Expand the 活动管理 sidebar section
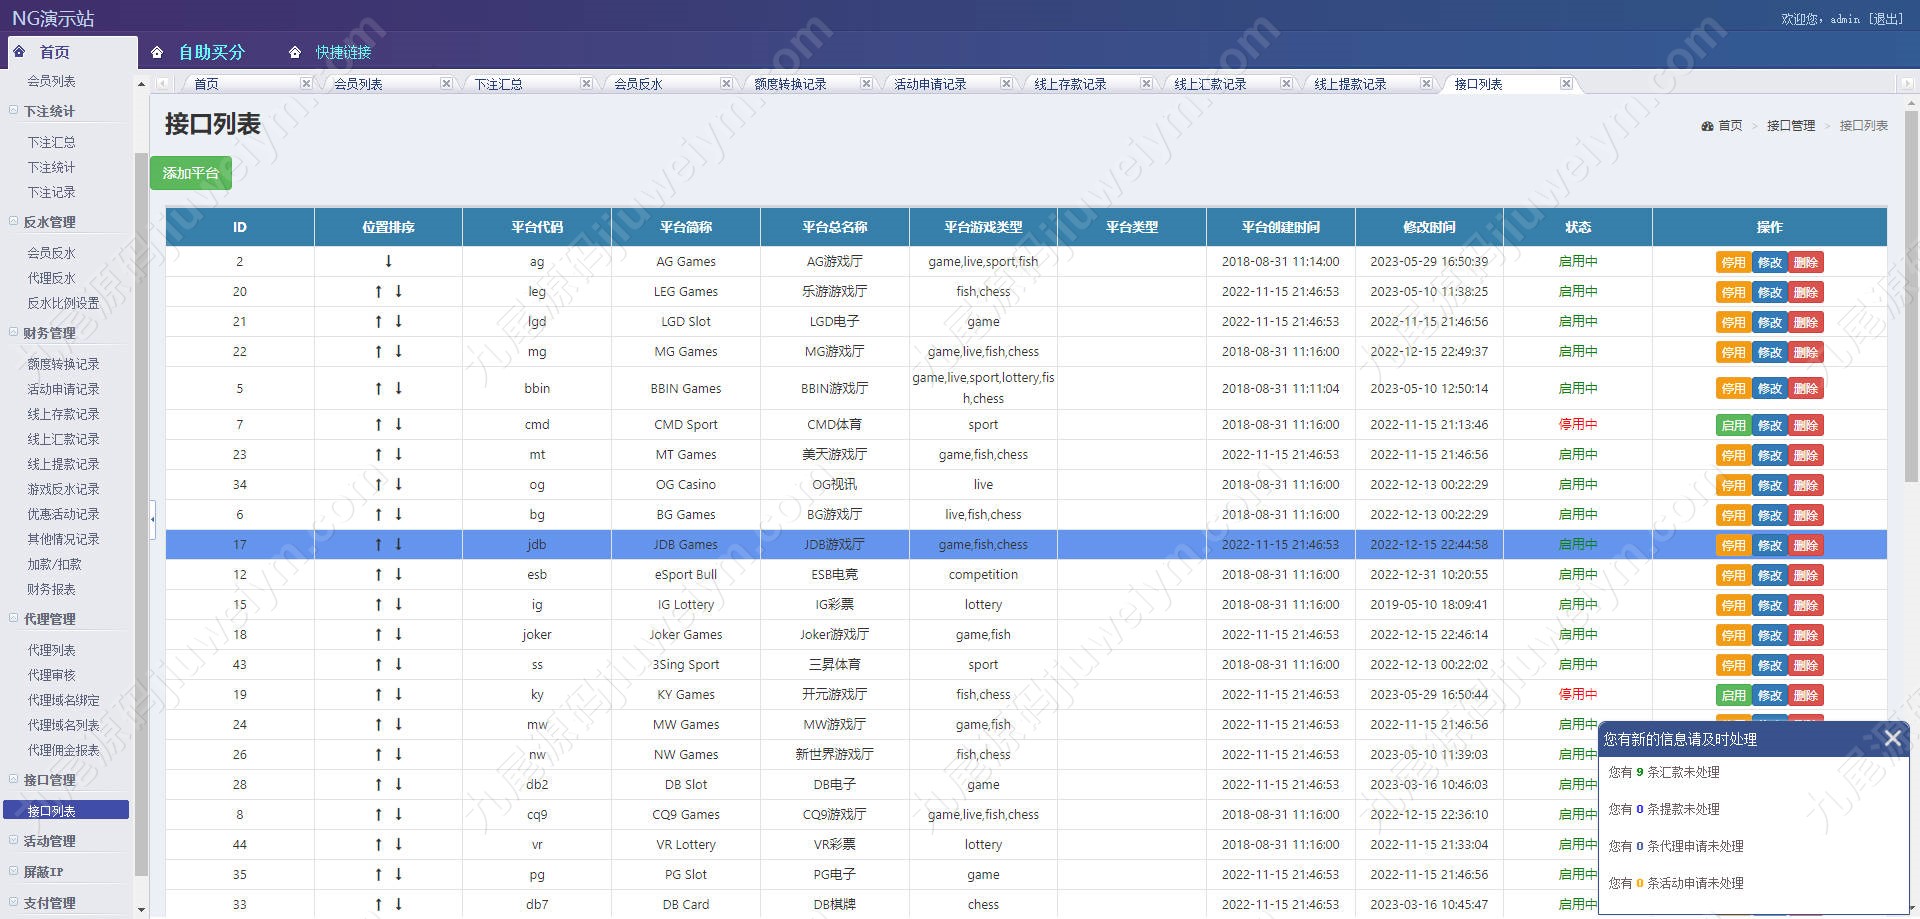 tap(14, 841)
